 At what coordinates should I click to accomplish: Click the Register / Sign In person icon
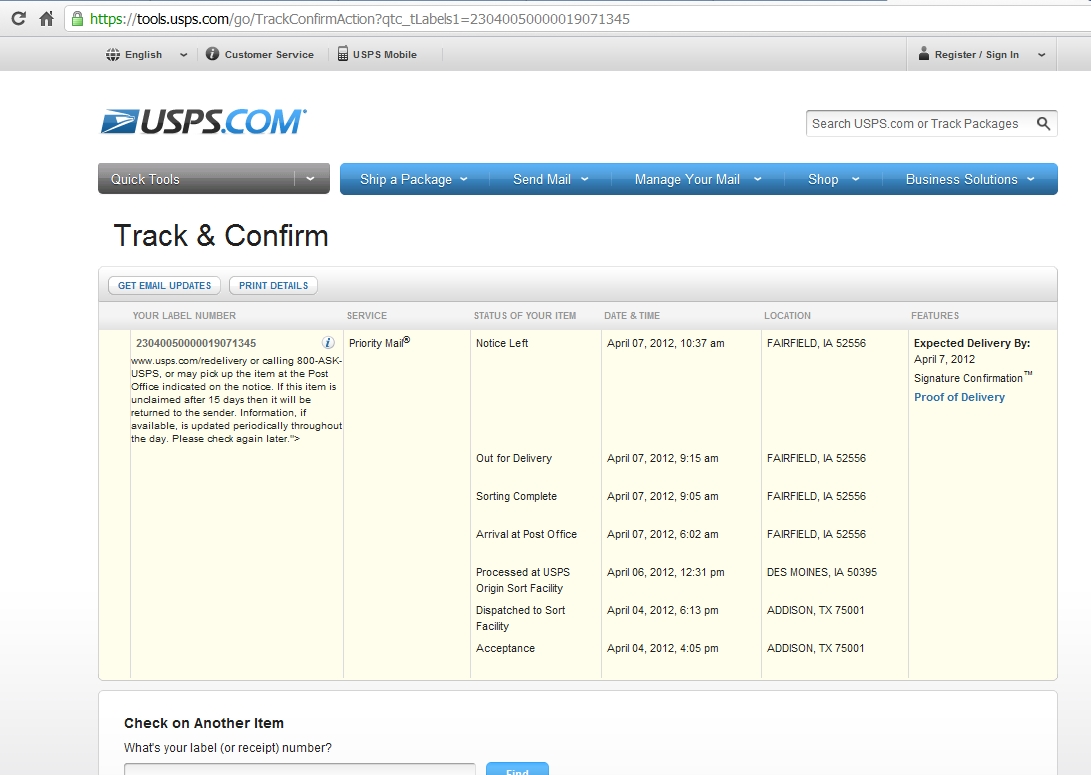[923, 54]
